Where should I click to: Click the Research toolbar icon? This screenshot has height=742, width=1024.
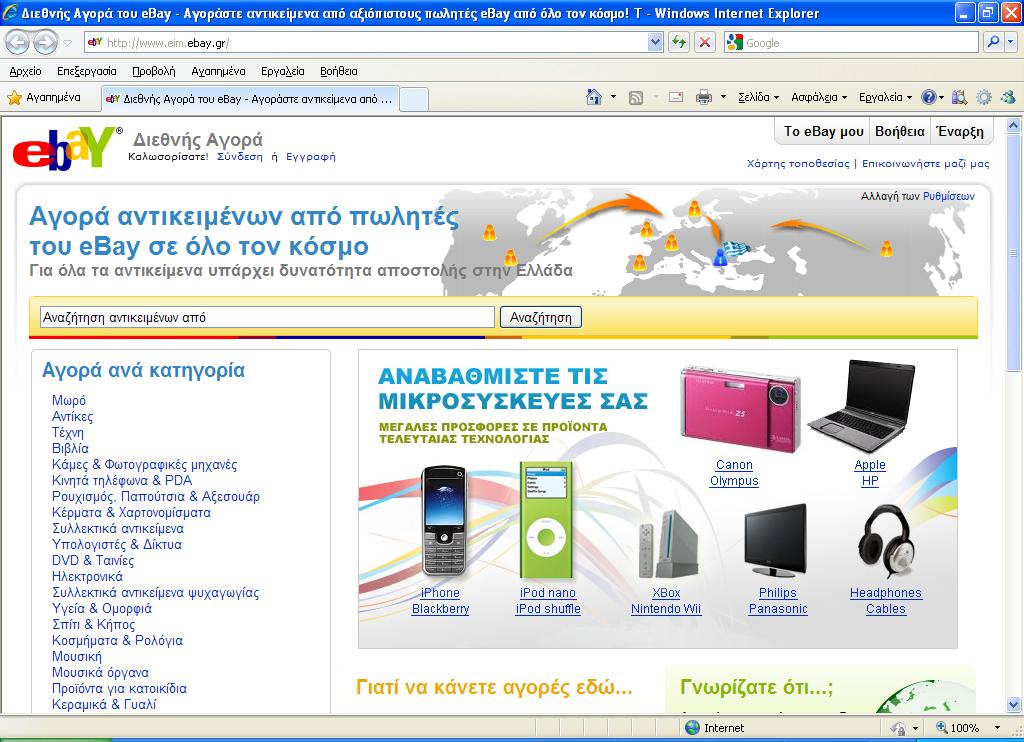pyautogui.click(x=959, y=98)
